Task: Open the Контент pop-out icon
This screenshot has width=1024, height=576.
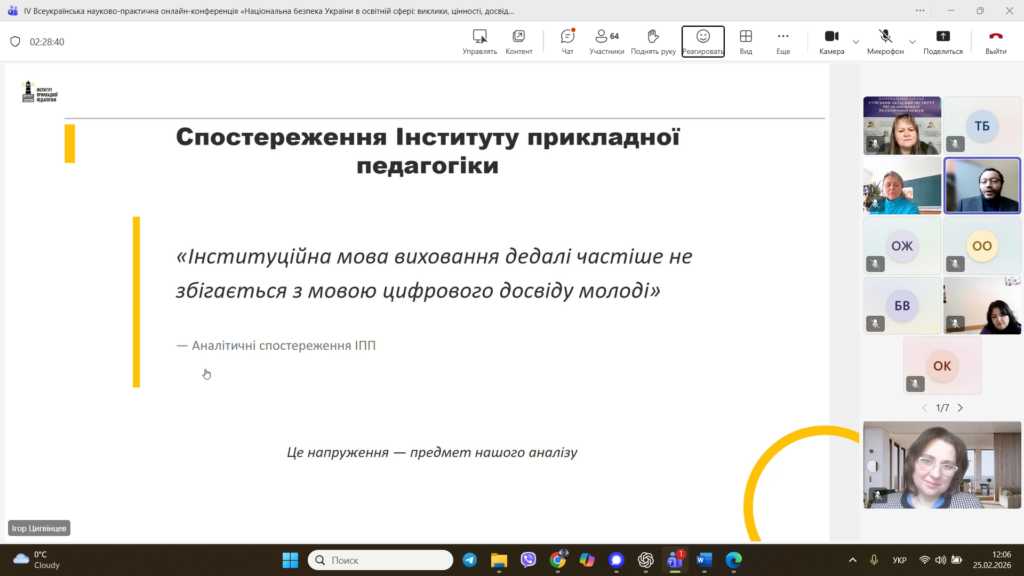Action: tap(519, 41)
